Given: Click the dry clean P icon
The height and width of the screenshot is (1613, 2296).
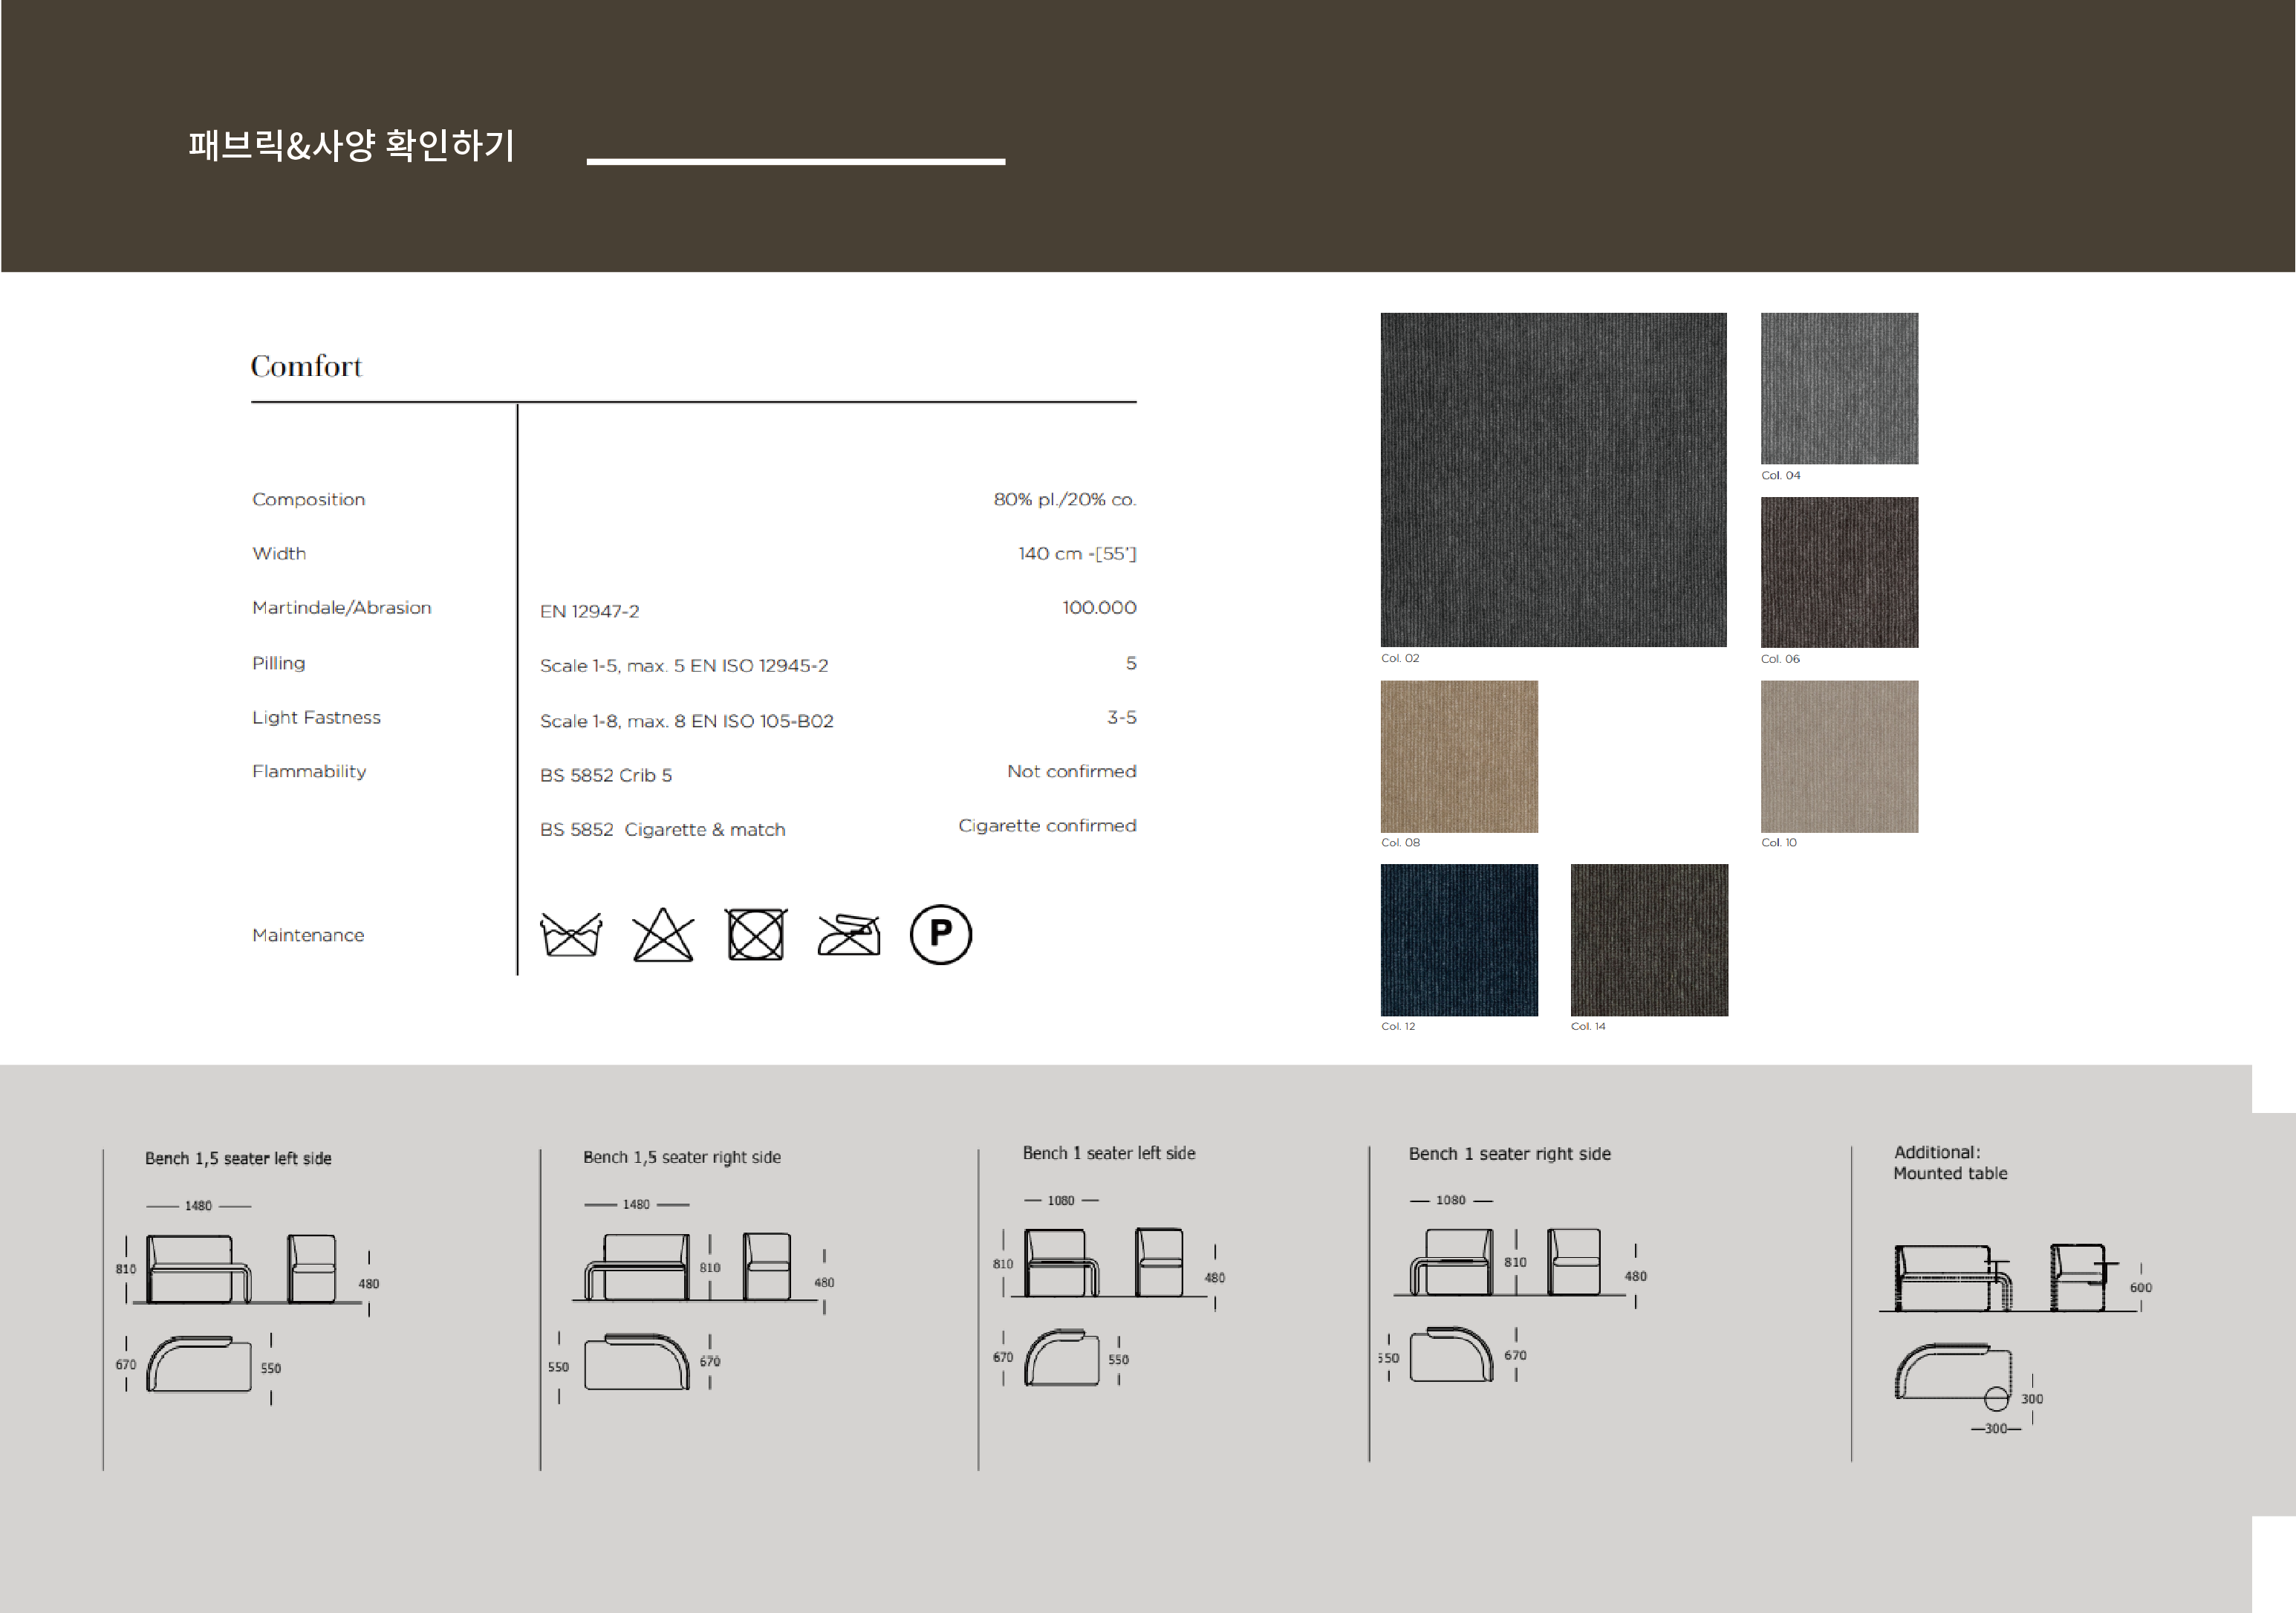Looking at the screenshot, I should (x=940, y=935).
